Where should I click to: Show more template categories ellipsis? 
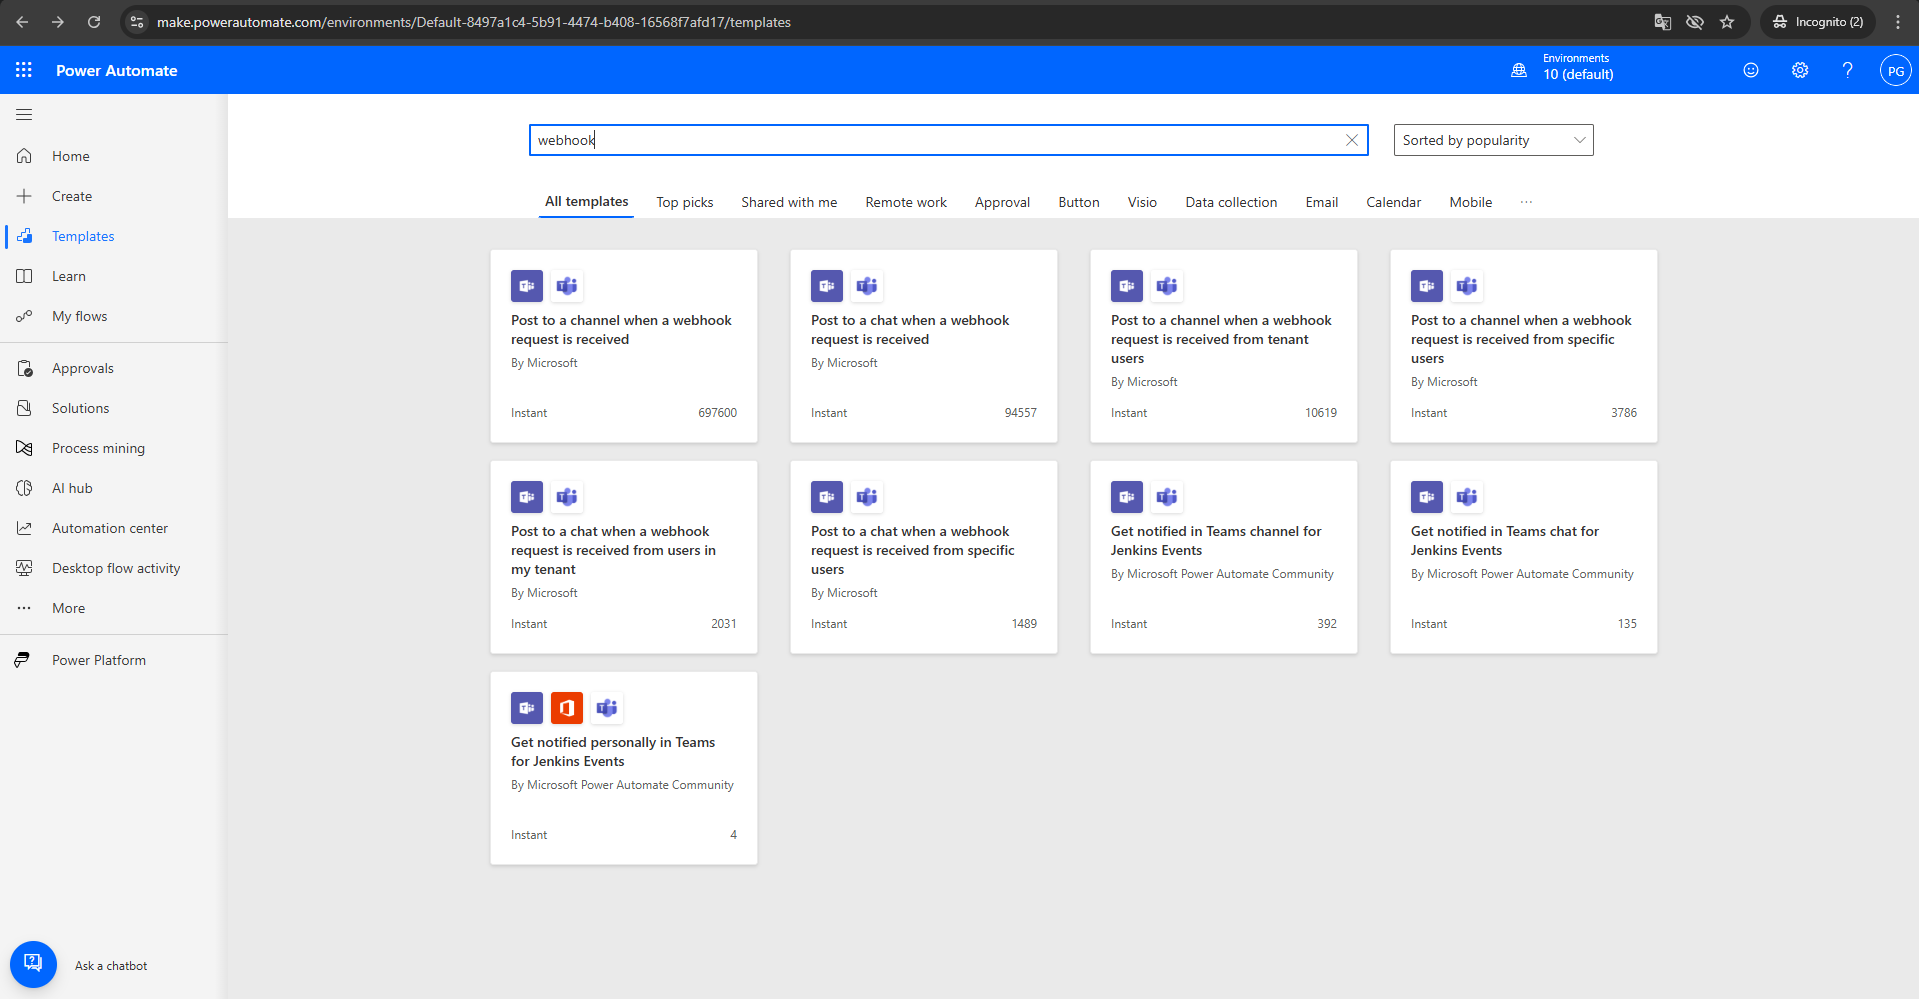coord(1526,202)
